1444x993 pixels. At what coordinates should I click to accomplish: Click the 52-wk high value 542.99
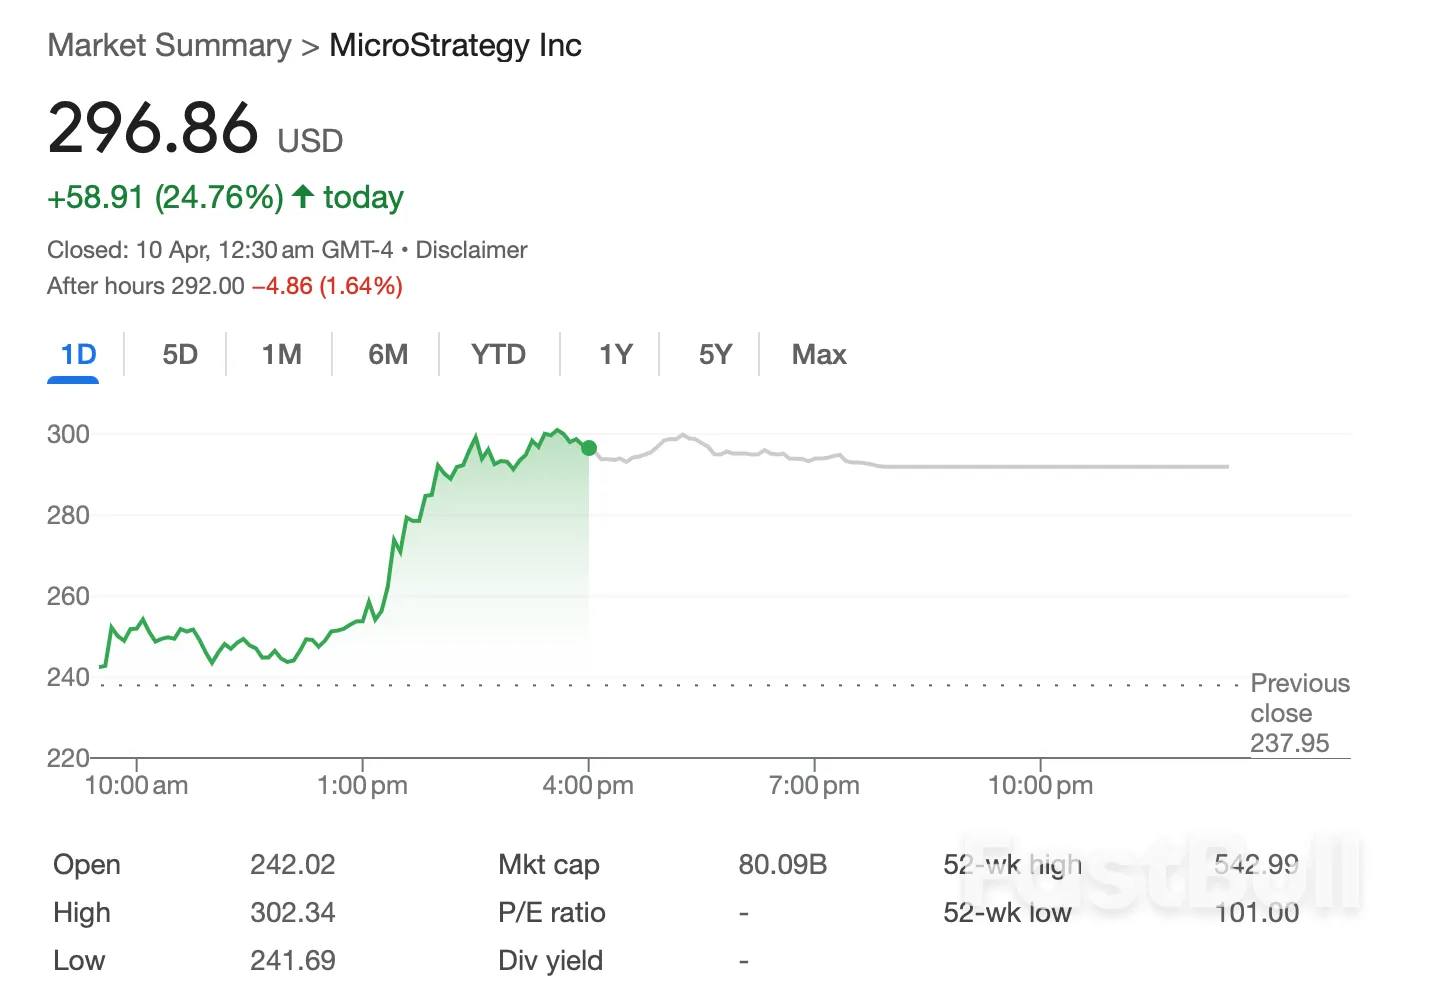pos(1257,864)
